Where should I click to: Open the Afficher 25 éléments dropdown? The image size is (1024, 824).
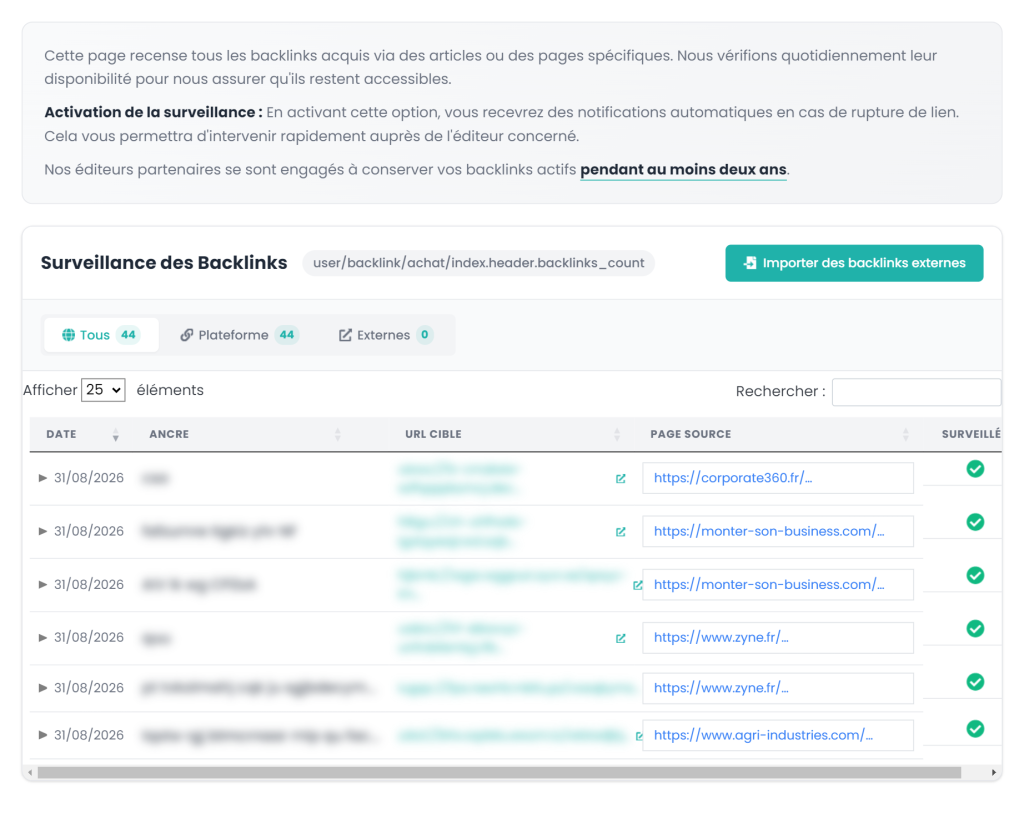click(x=103, y=390)
